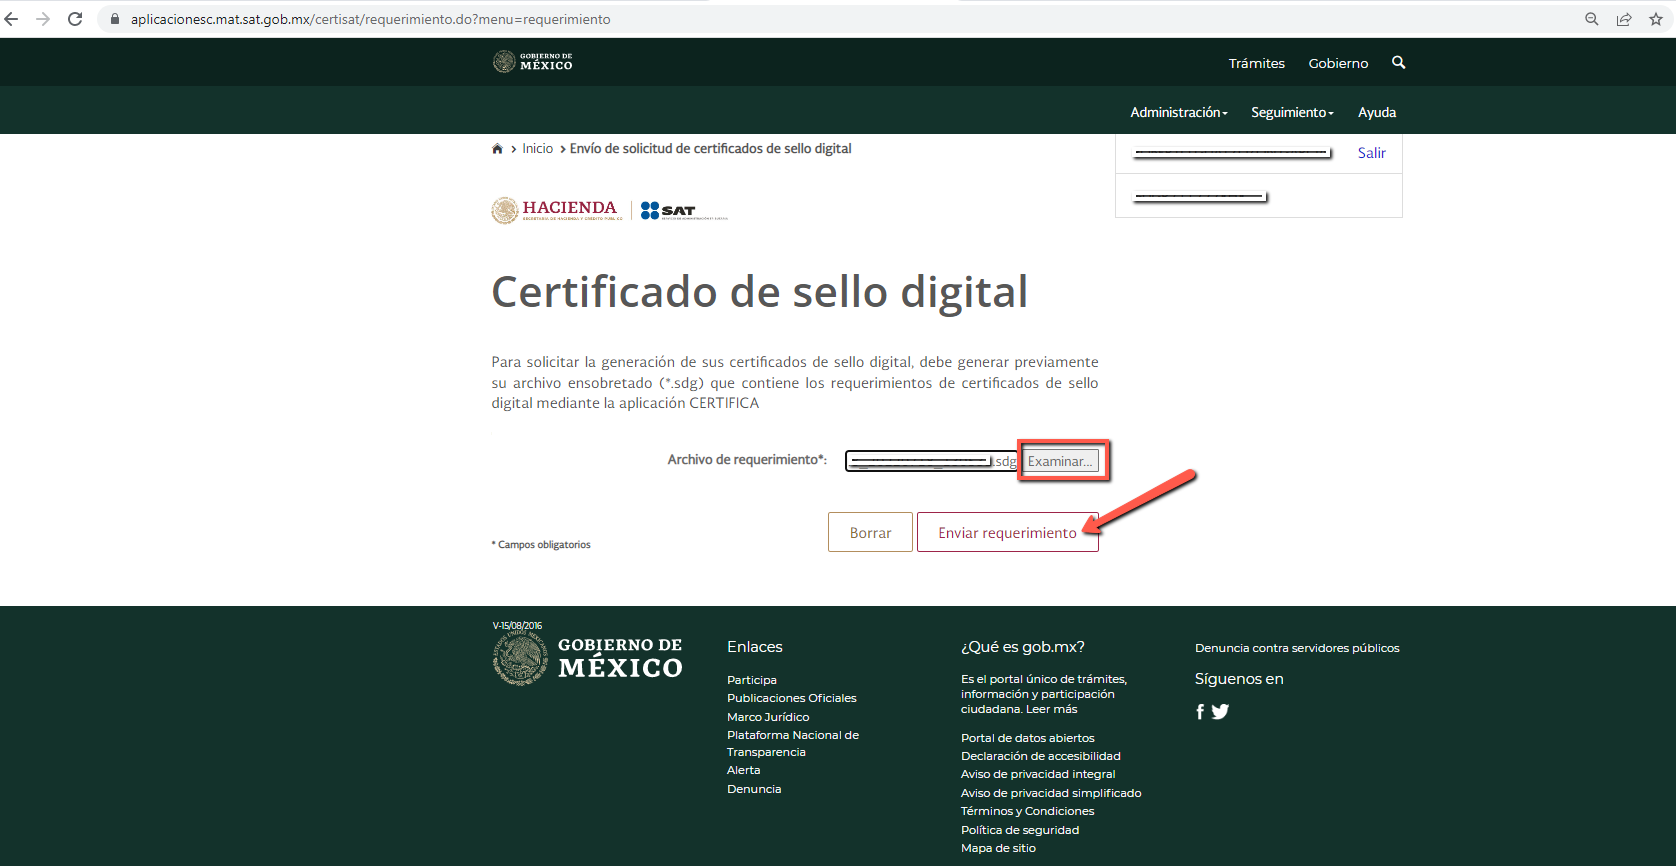The width and height of the screenshot is (1676, 866).
Task: Open Aviso de privacidad integral footer link
Action: (1038, 774)
